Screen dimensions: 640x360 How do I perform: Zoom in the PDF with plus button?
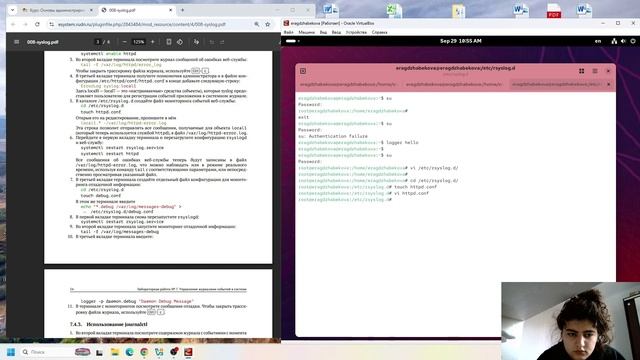point(153,42)
